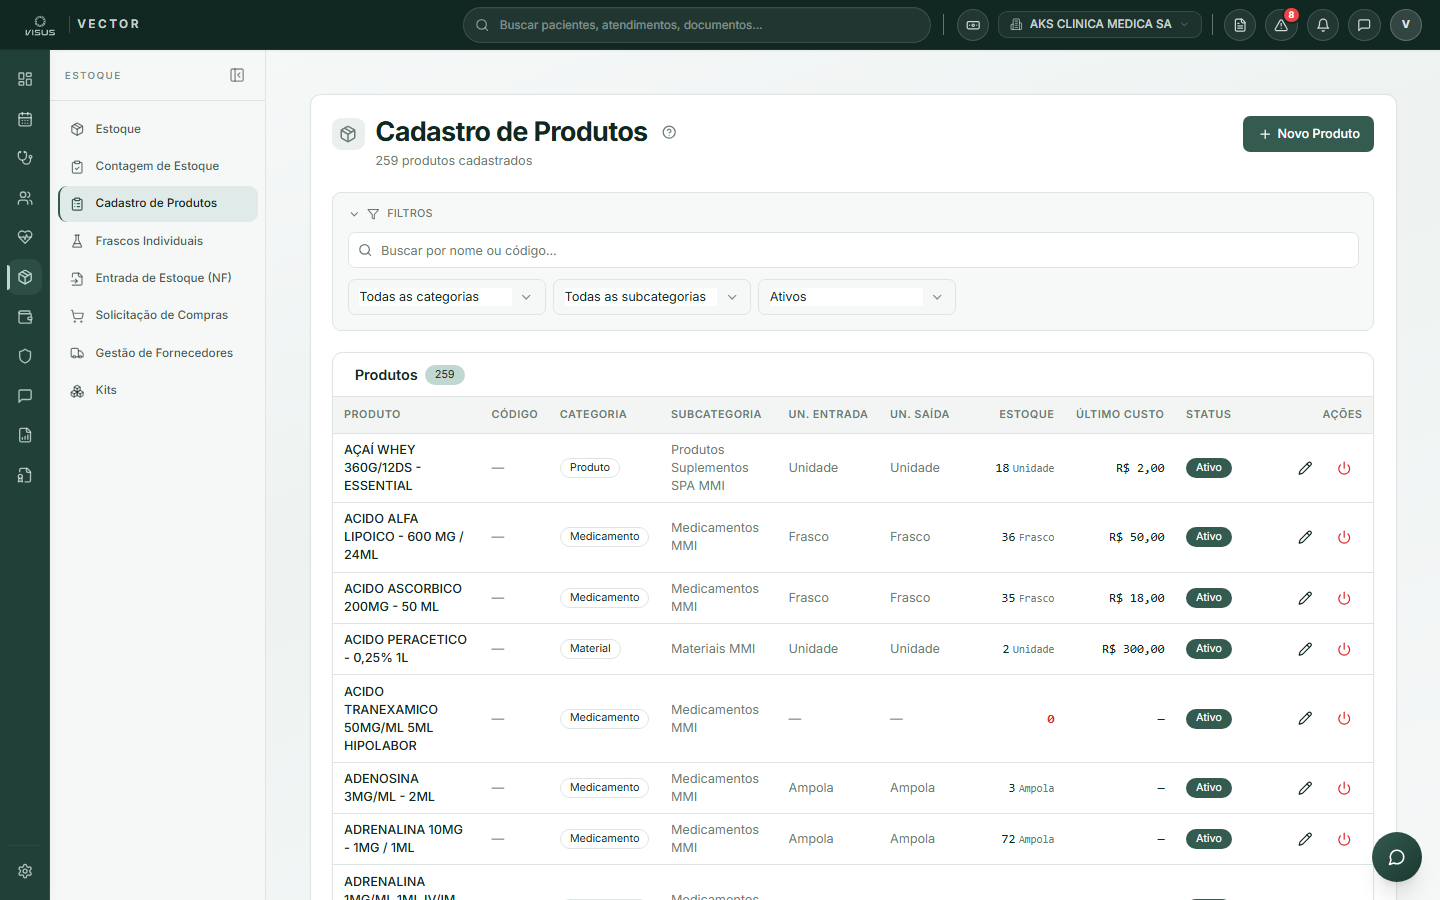The width and height of the screenshot is (1440, 900).
Task: Deactivate ADRENALINA 10MG product
Action: (1344, 839)
